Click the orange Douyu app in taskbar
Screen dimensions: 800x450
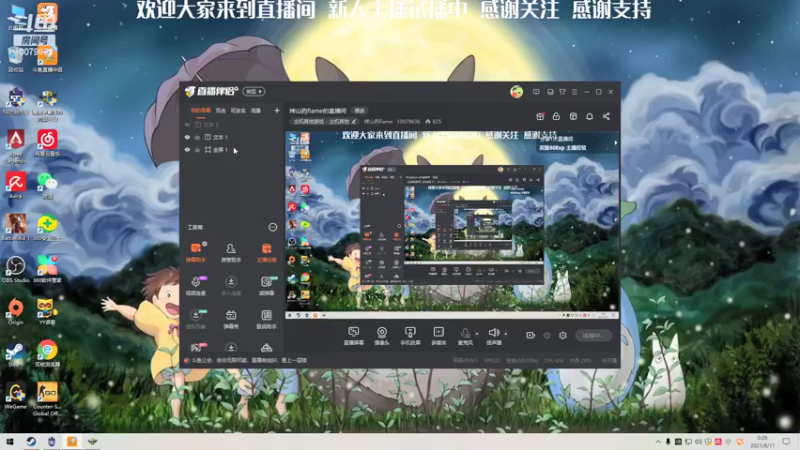[72, 441]
